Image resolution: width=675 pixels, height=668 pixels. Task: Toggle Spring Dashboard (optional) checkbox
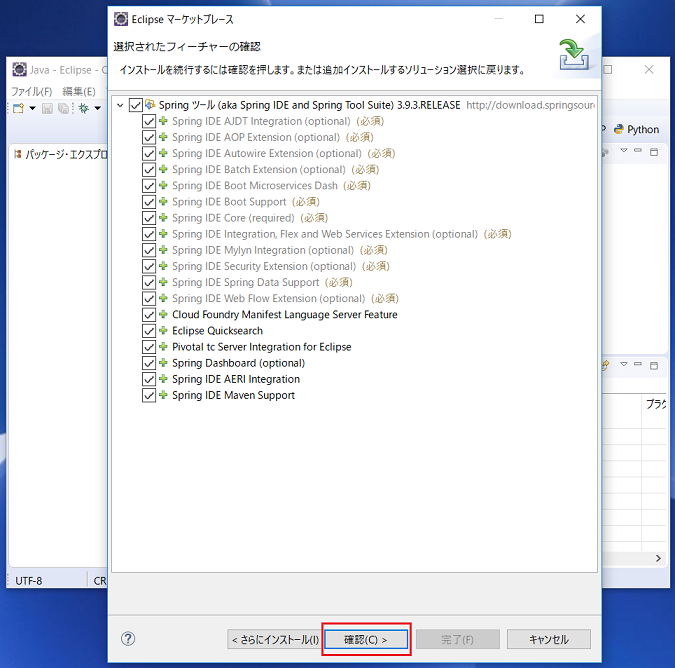click(x=149, y=363)
